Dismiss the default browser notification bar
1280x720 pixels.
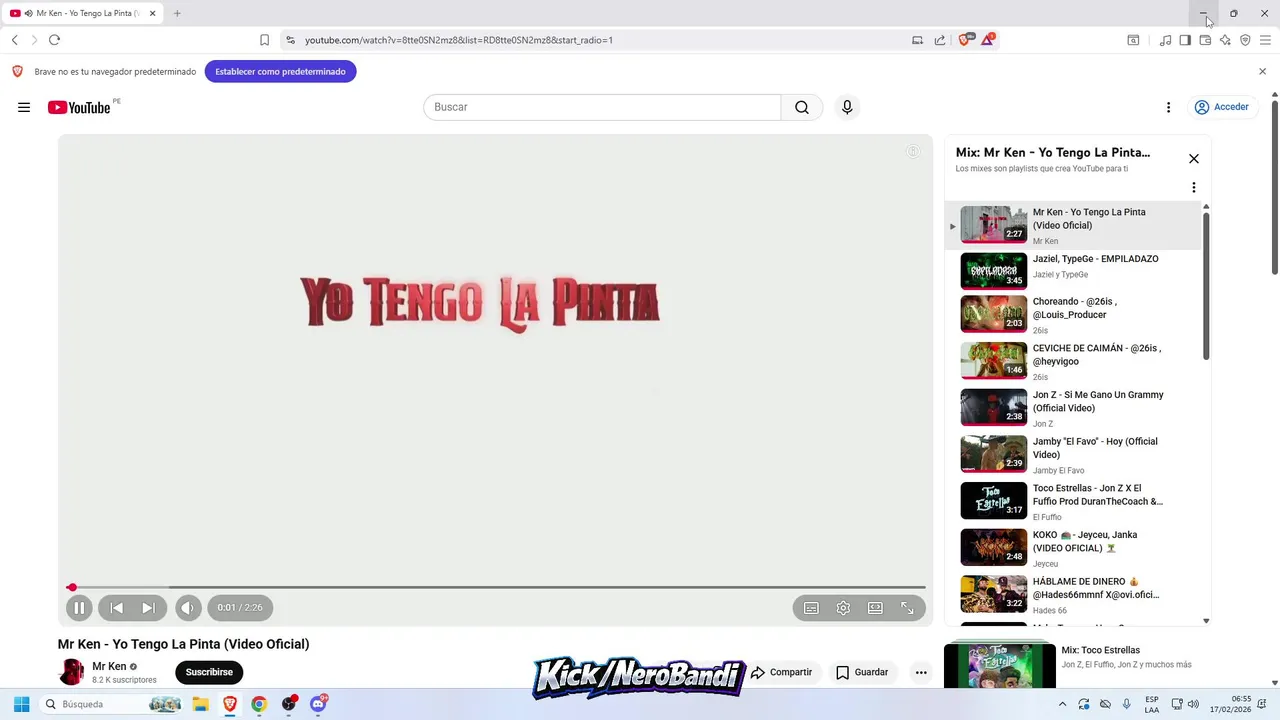1262,71
